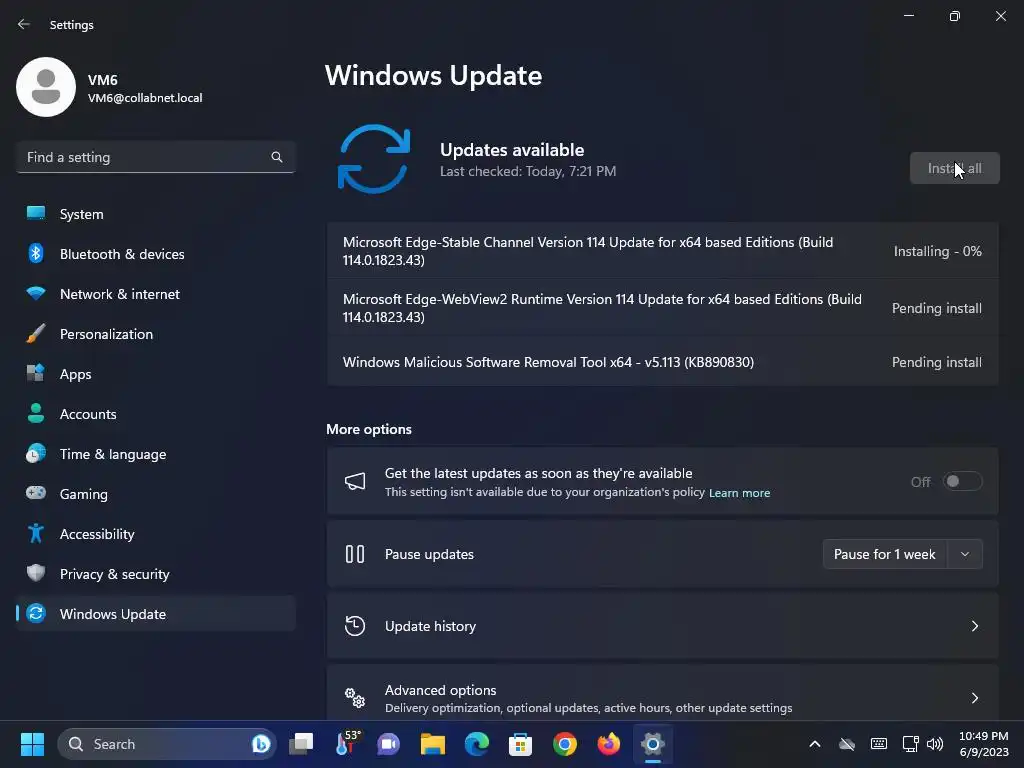Open Network & internet settings

click(155, 295)
